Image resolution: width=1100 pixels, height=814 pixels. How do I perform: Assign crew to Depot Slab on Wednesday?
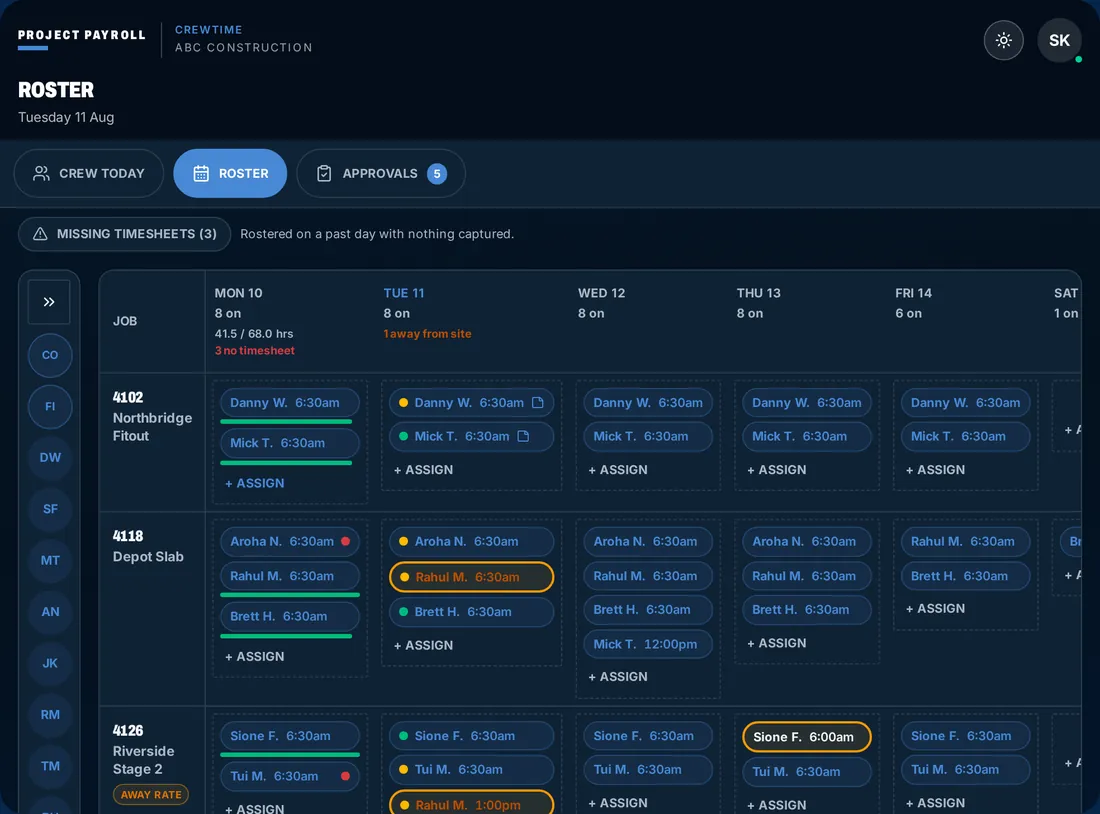[617, 676]
